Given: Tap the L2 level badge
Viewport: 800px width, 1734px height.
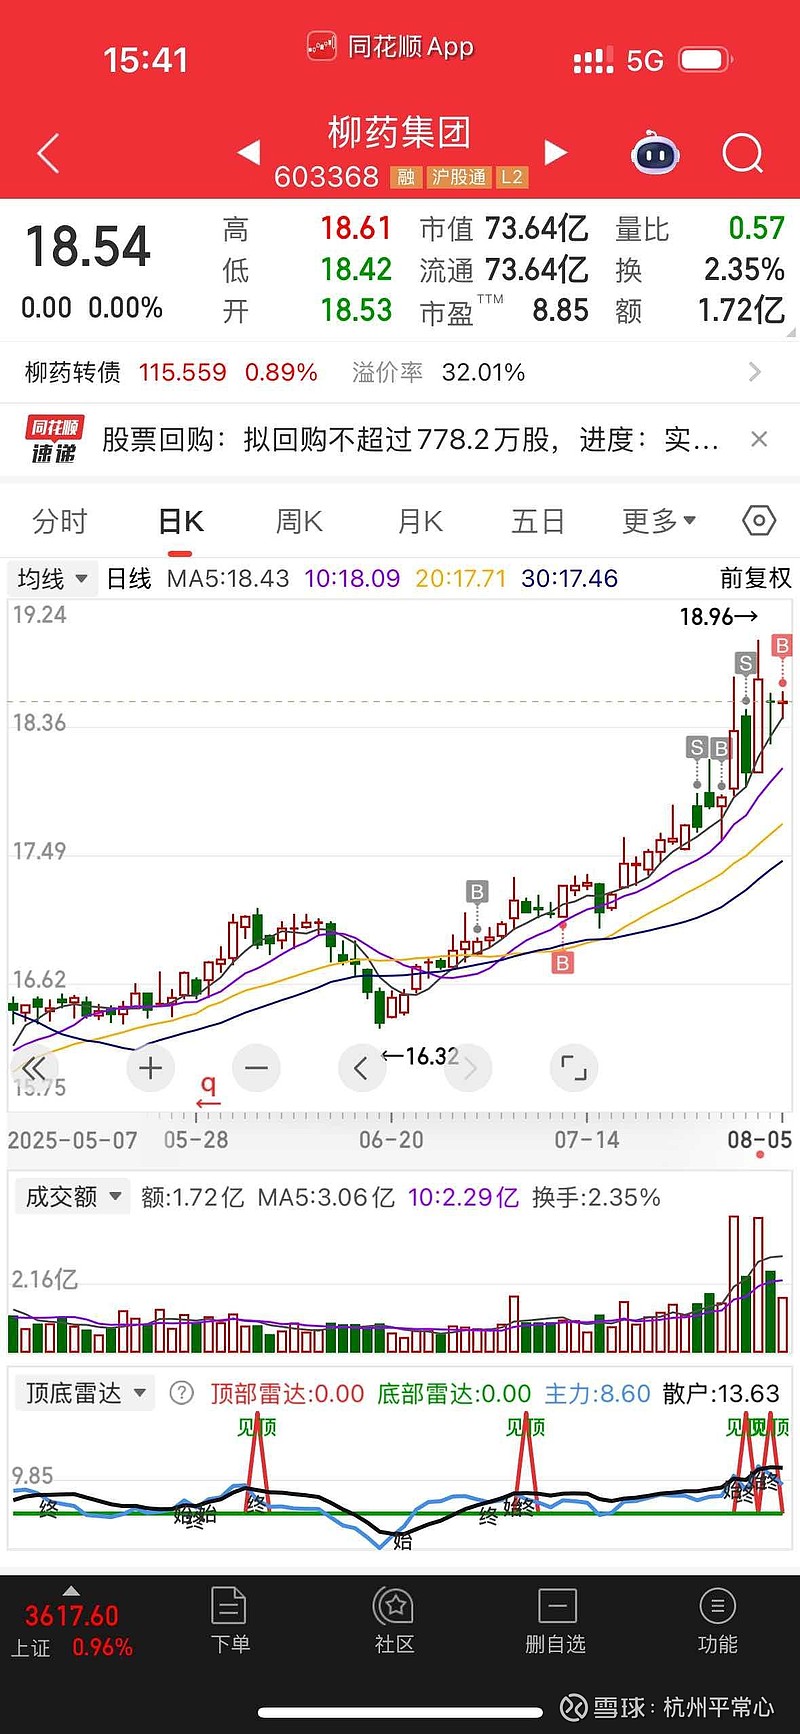Looking at the screenshot, I should [x=512, y=177].
